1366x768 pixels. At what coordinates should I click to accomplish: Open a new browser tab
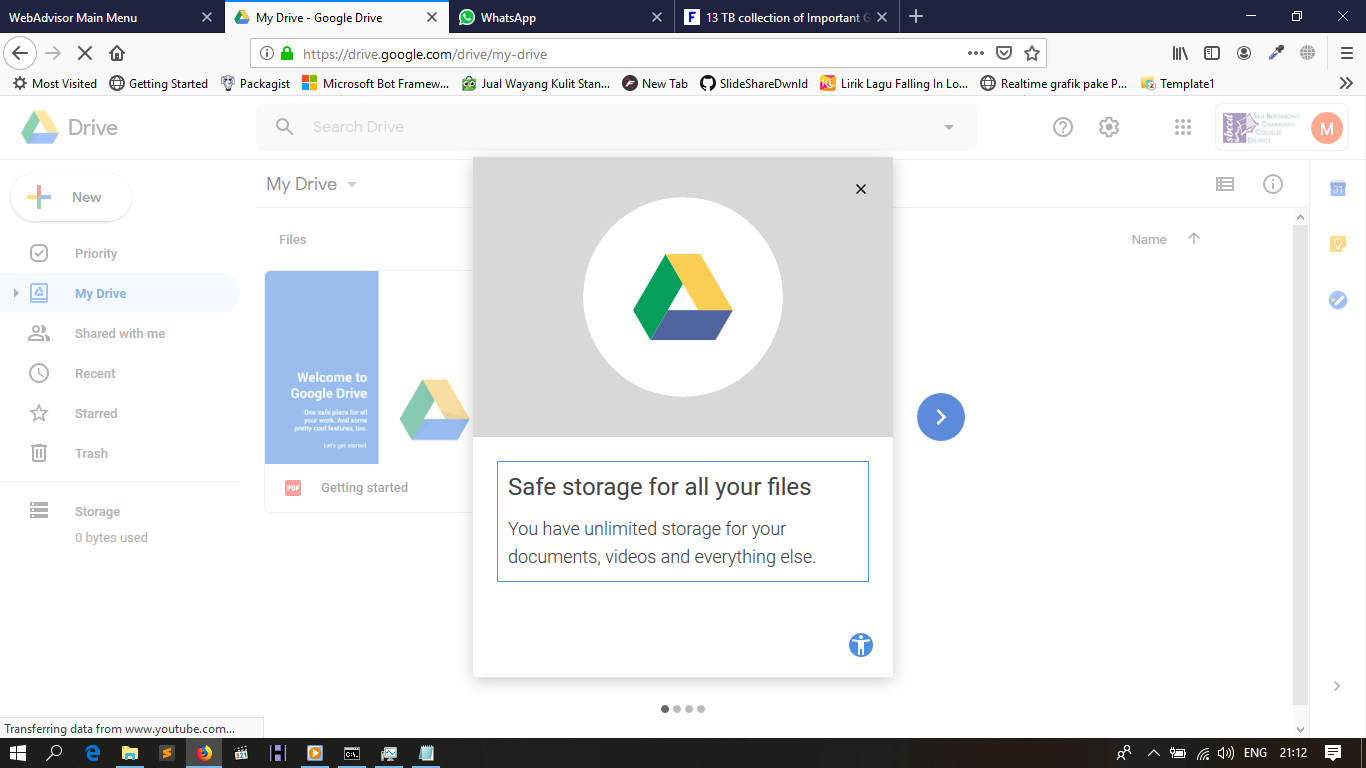916,17
